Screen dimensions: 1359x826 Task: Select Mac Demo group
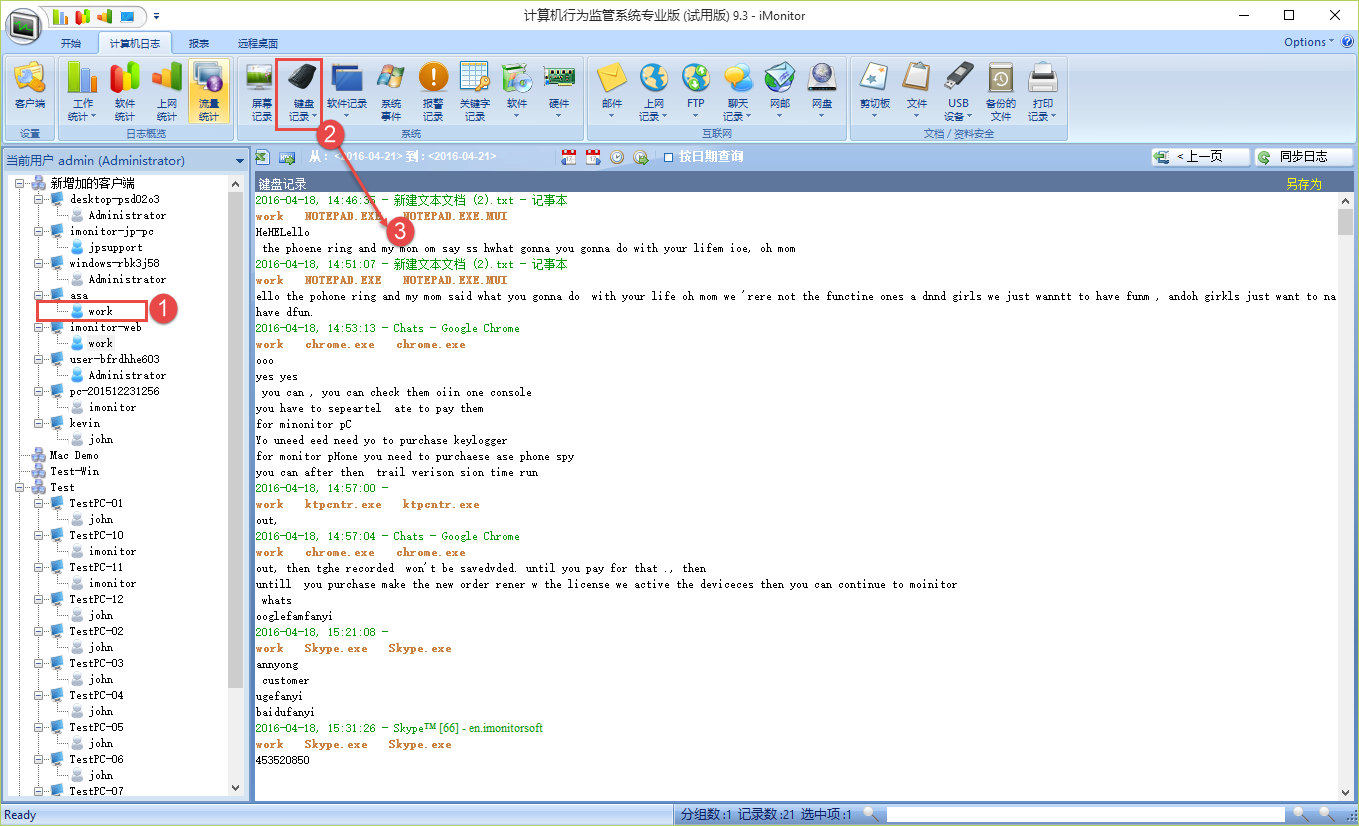(74, 455)
